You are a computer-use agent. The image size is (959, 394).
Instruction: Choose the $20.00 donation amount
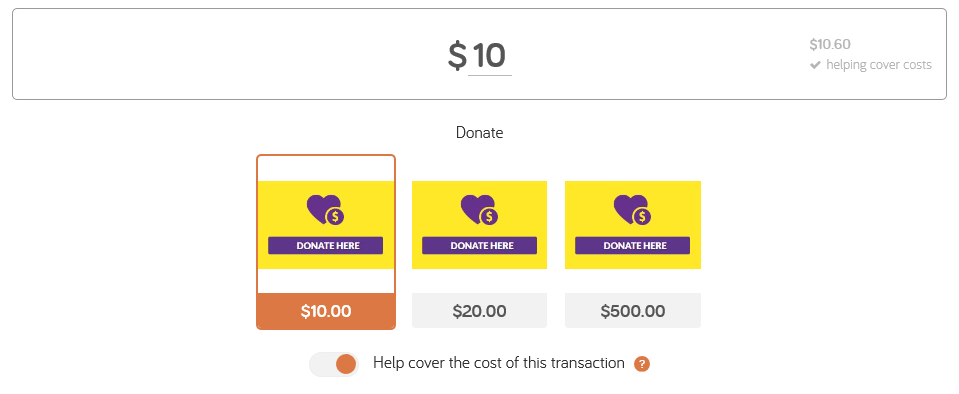(480, 311)
